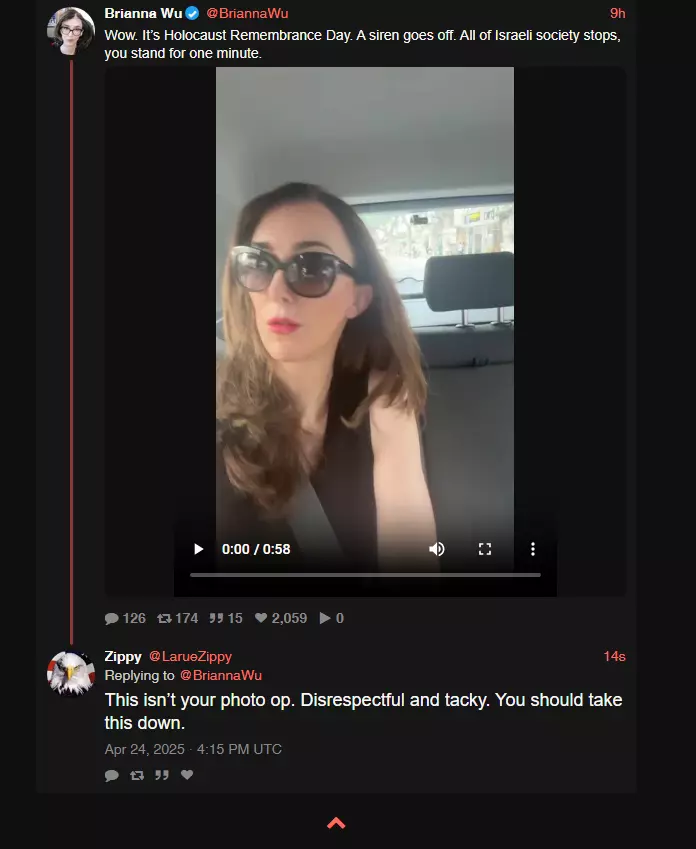Click the video progress bar

[x=365, y=575]
